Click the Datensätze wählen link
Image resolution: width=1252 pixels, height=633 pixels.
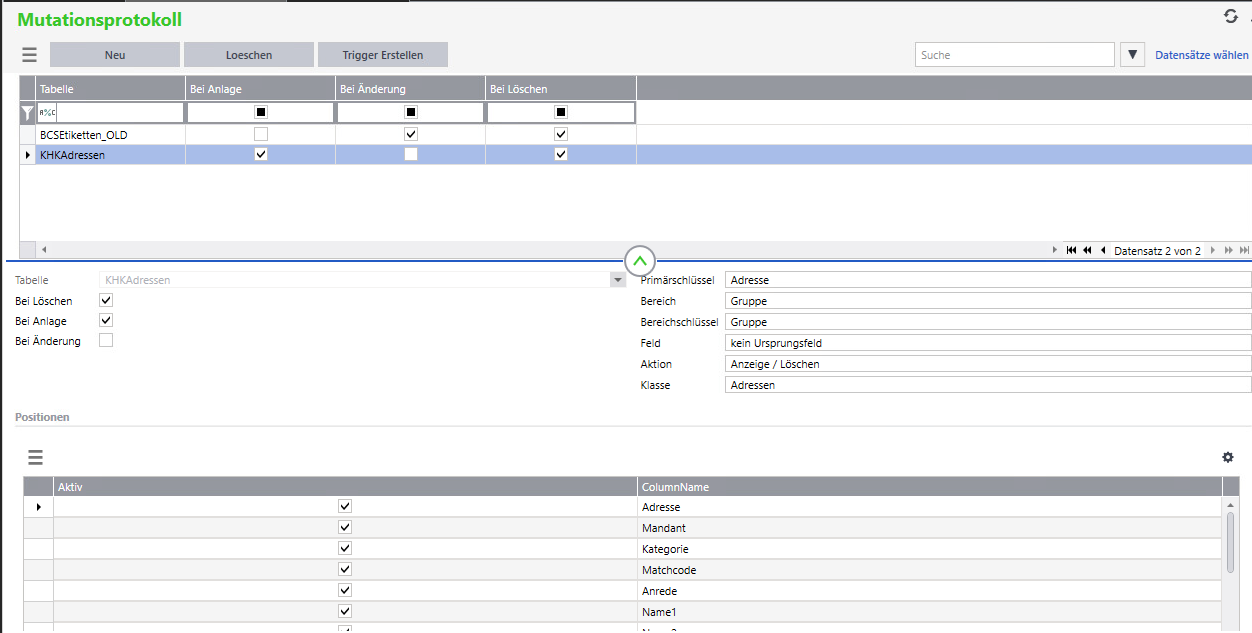pos(1202,55)
